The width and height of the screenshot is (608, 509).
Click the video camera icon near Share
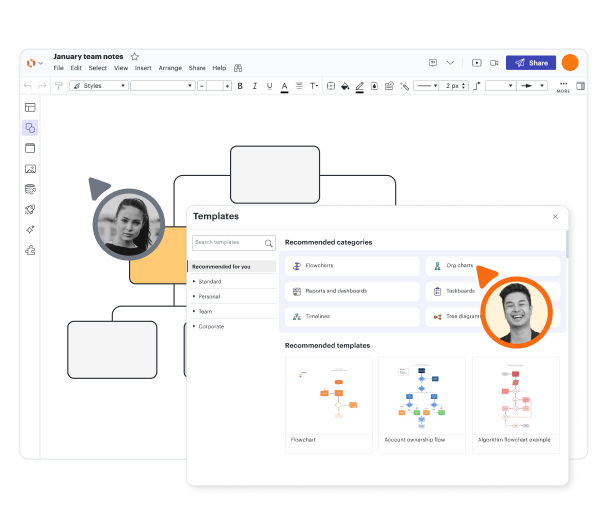tap(494, 63)
